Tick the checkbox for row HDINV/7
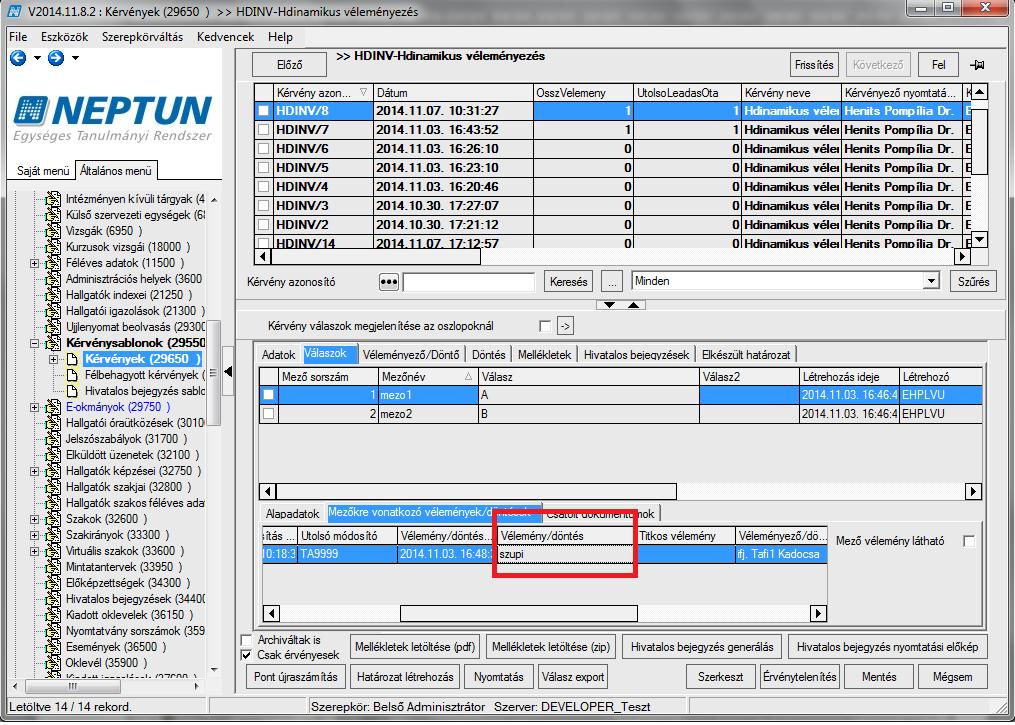 (263, 130)
